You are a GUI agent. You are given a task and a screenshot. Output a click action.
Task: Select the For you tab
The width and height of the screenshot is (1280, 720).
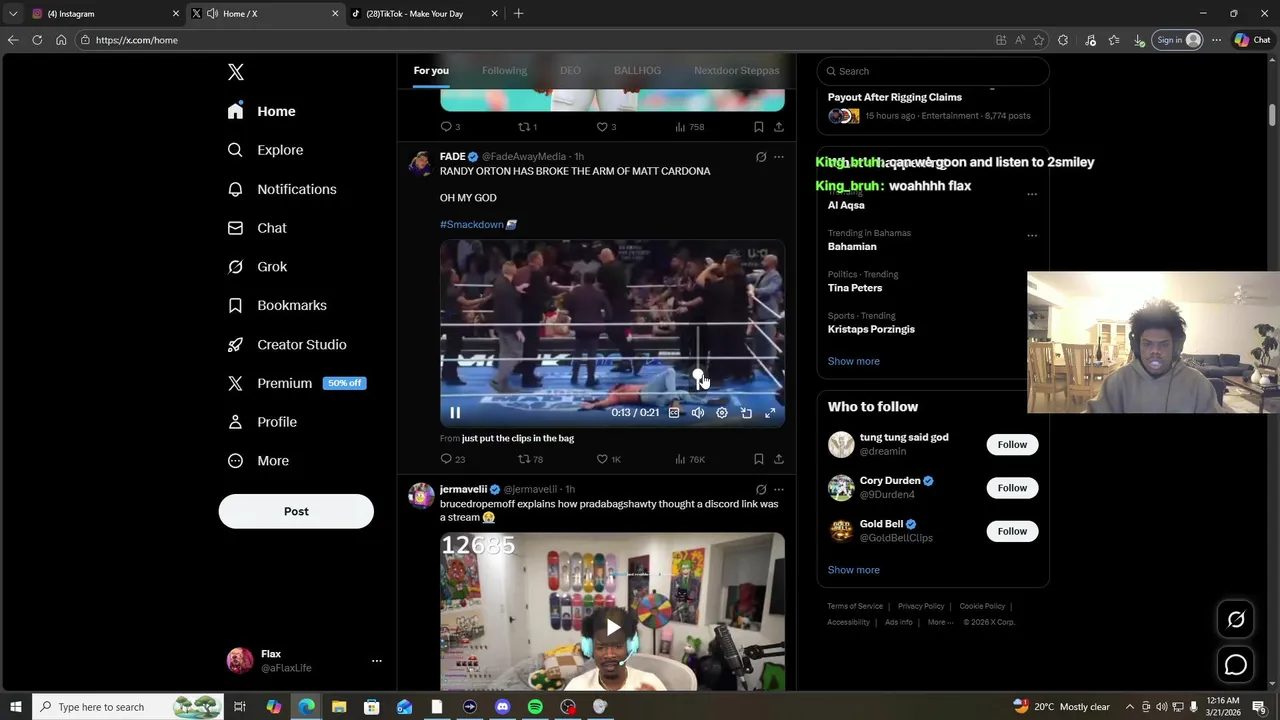coord(431,71)
